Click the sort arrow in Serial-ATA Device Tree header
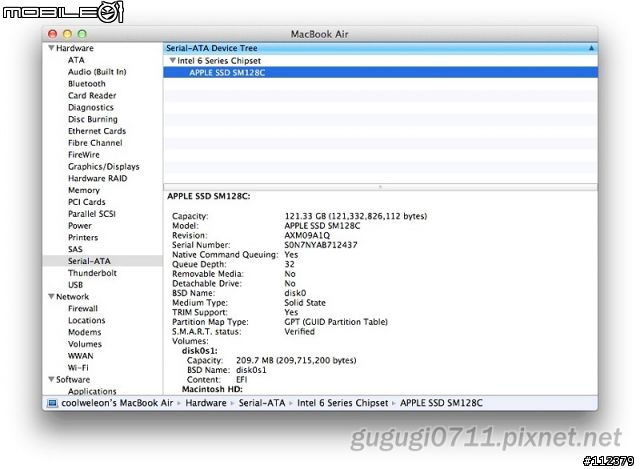 (x=591, y=48)
